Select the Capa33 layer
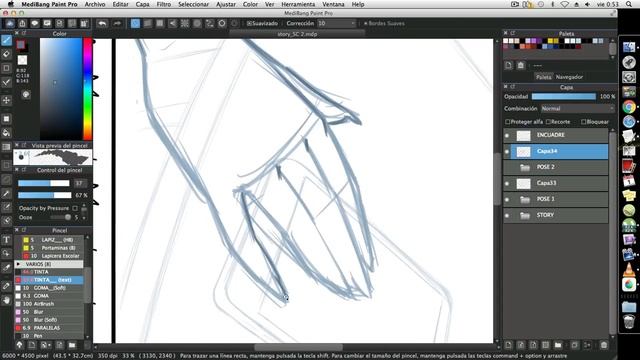This screenshot has width=640, height=360. click(x=560, y=183)
